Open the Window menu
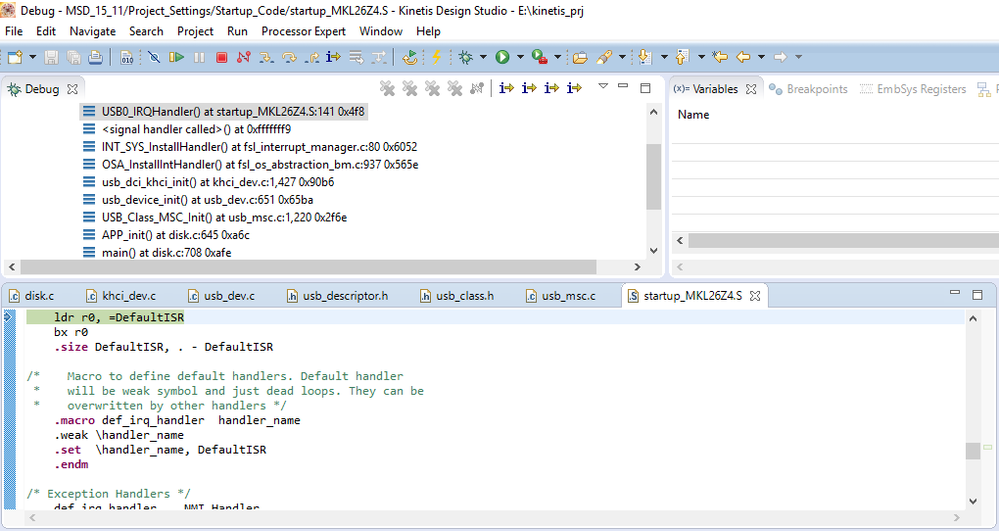This screenshot has width=999, height=531. coord(381,31)
